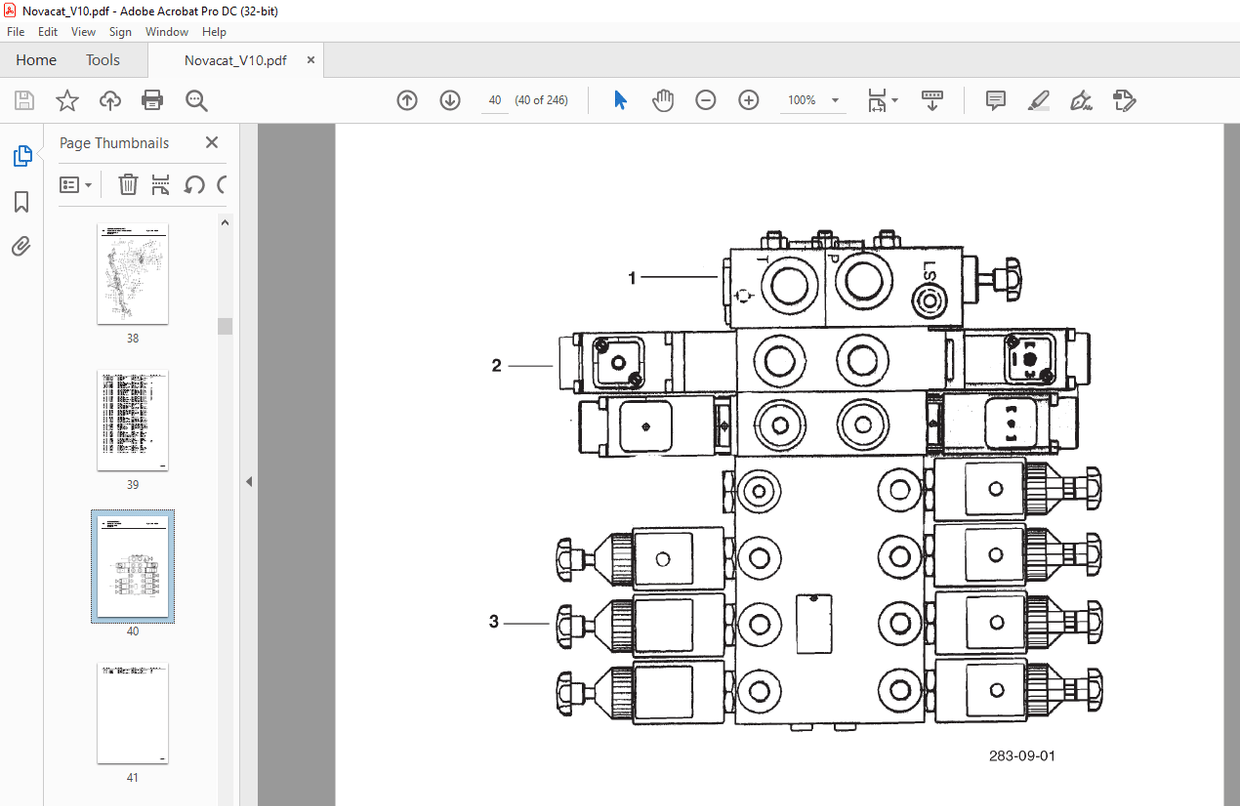Click the Print file icon
The width and height of the screenshot is (1240, 806).
click(152, 100)
